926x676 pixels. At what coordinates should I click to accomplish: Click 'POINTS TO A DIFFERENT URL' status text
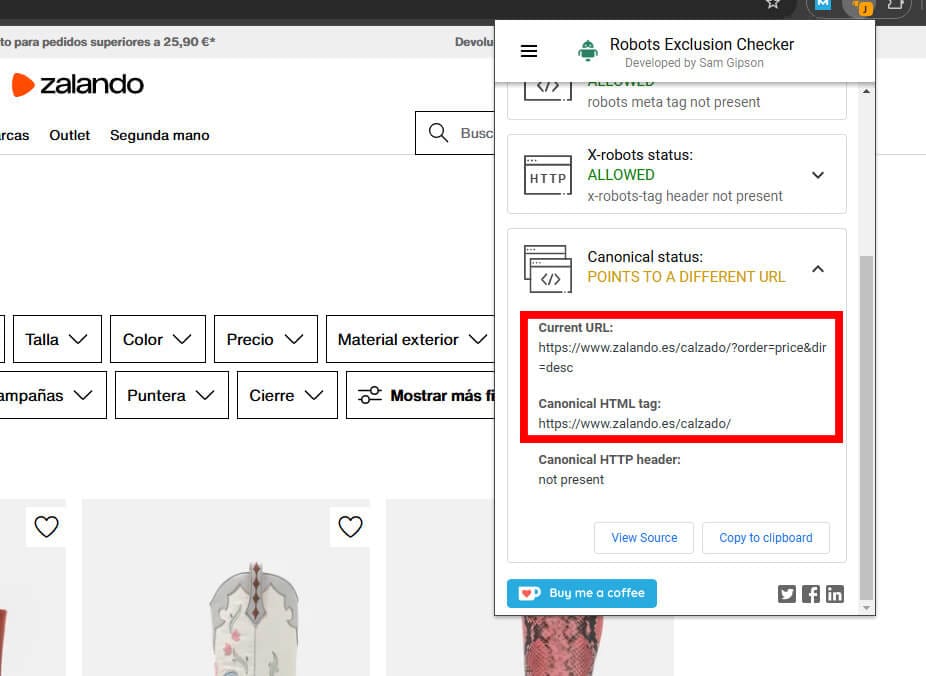pos(686,277)
